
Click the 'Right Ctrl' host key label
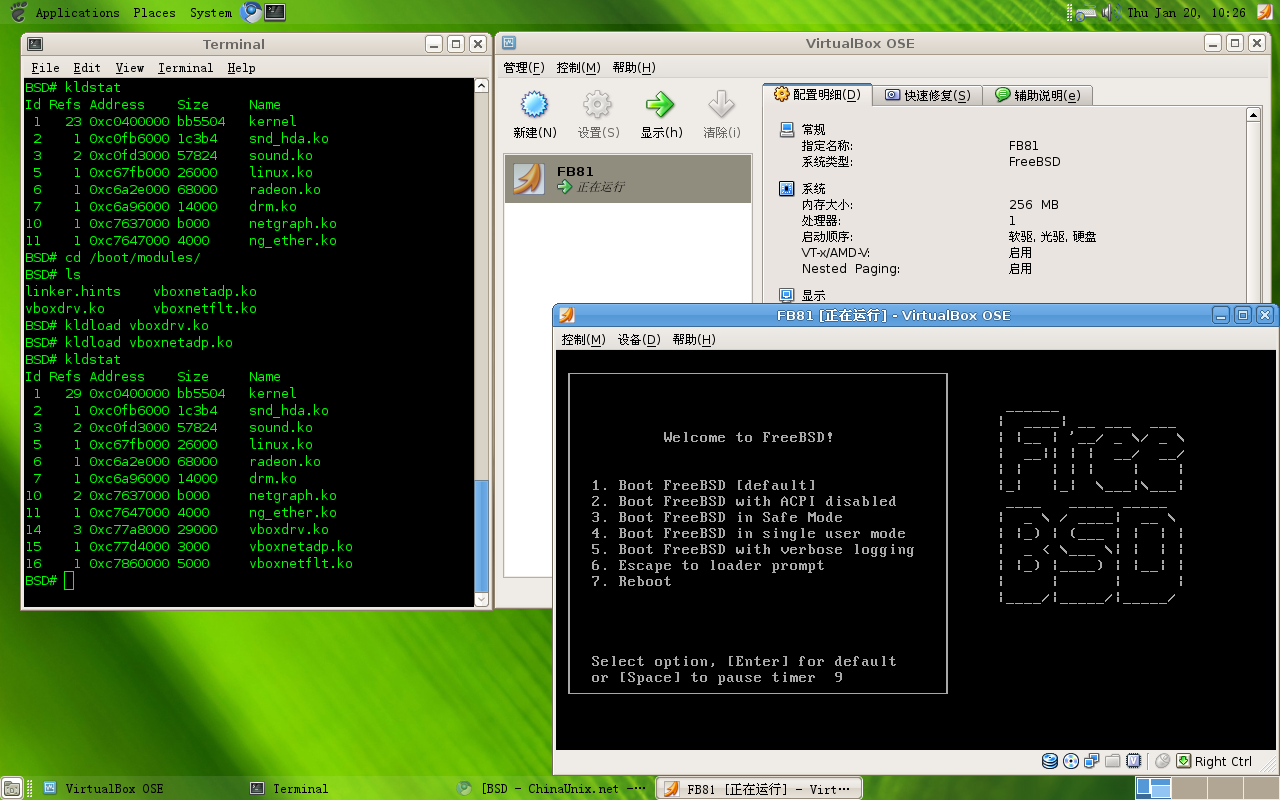(1223, 762)
